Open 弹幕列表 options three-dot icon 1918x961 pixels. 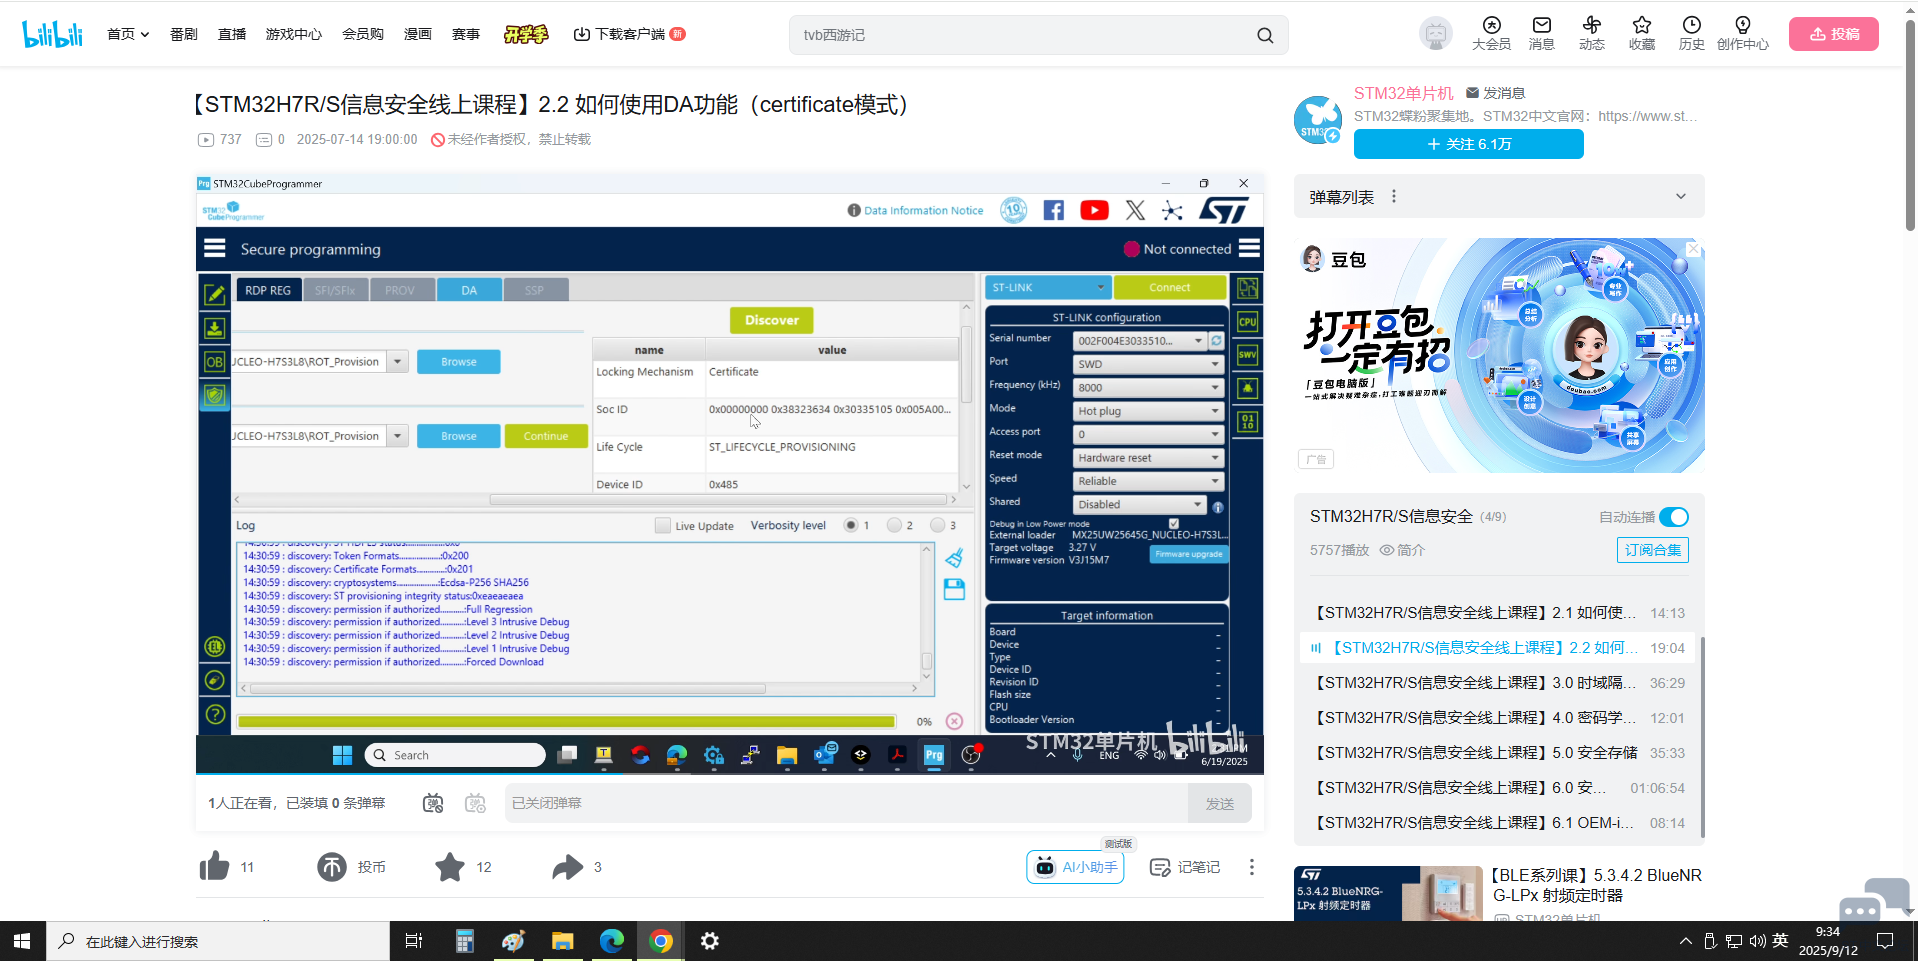(x=1394, y=197)
